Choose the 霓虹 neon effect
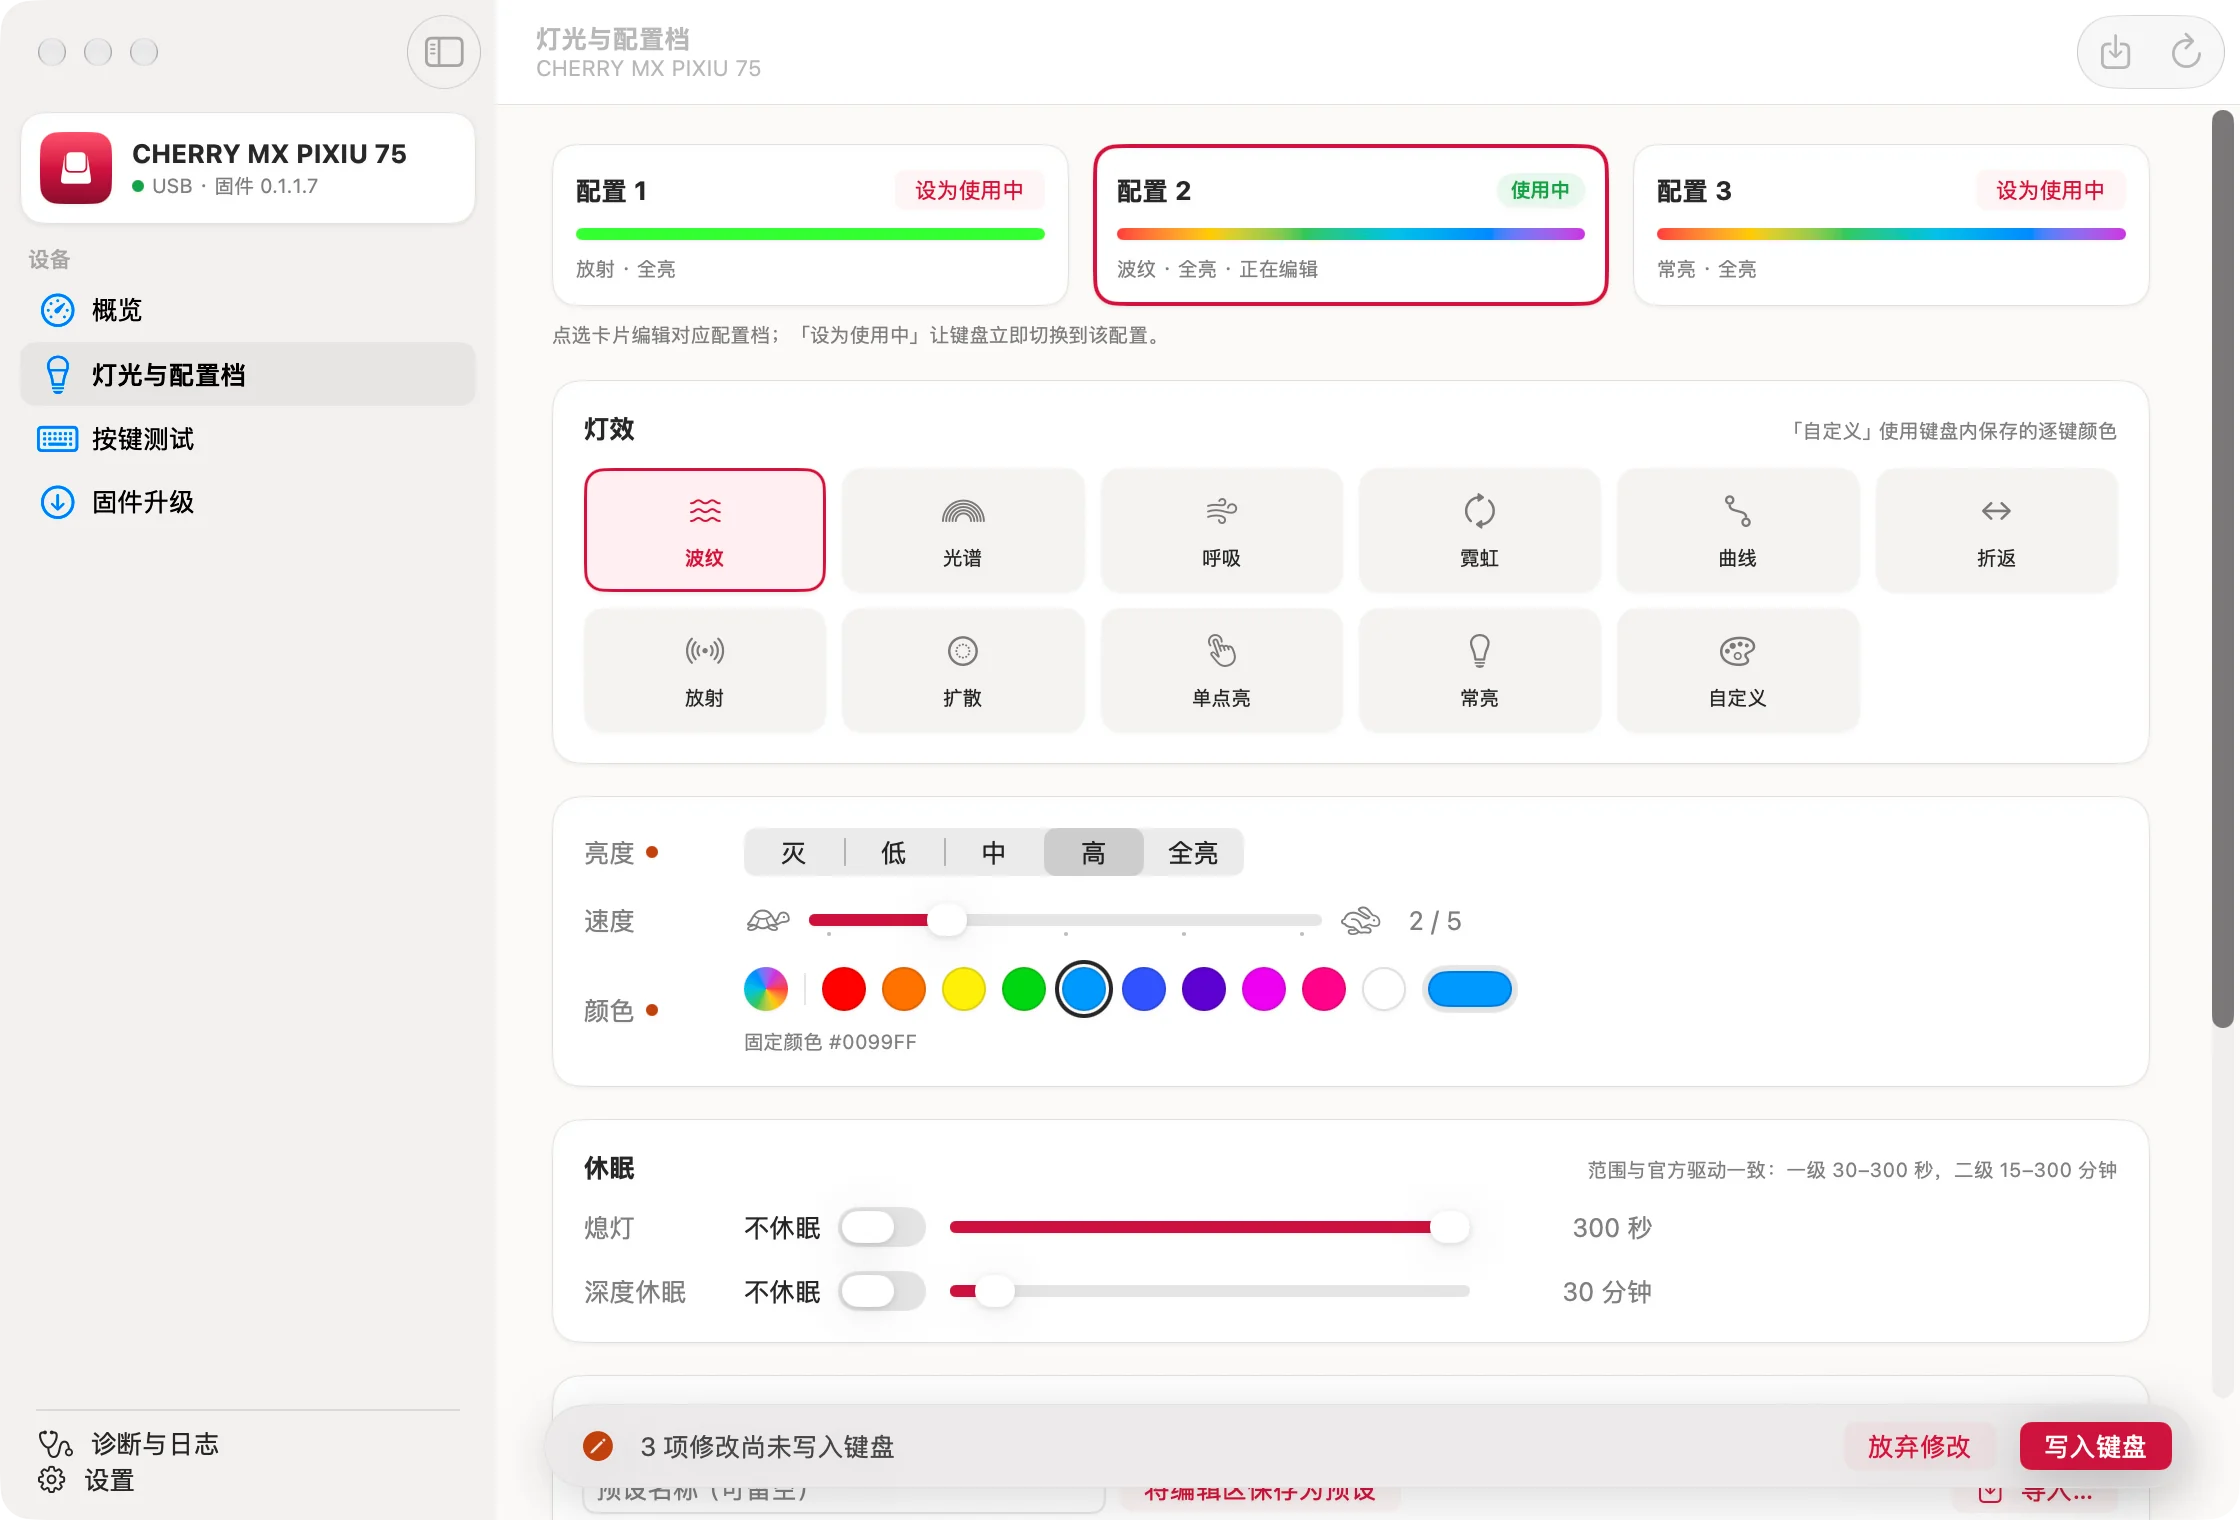The width and height of the screenshot is (2240, 1520). point(1479,530)
